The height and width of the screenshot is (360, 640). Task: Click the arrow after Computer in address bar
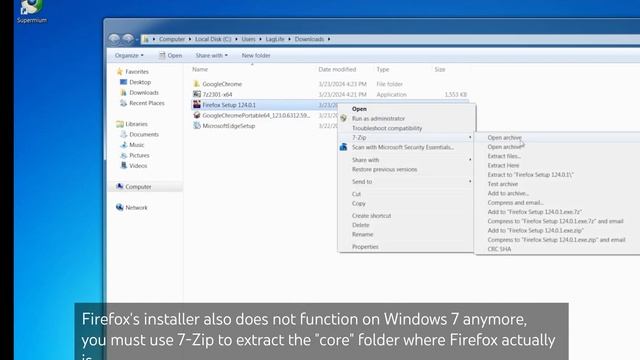coord(190,39)
